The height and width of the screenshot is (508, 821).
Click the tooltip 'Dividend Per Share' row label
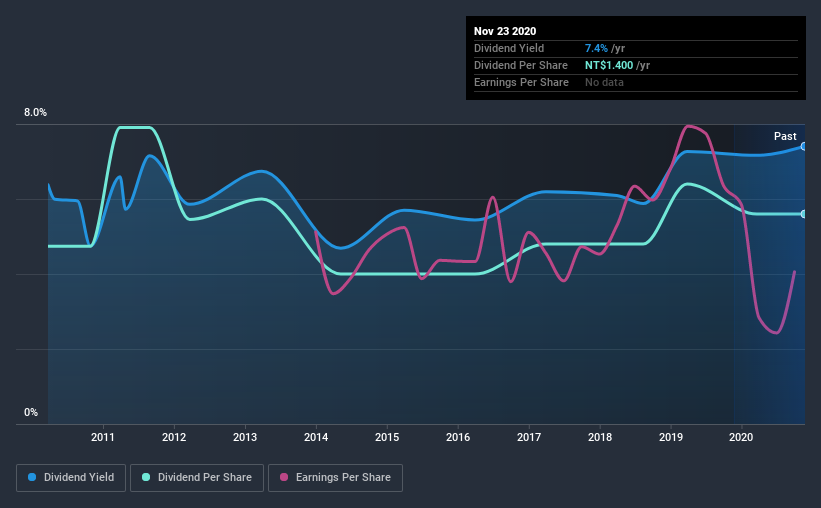pos(520,65)
